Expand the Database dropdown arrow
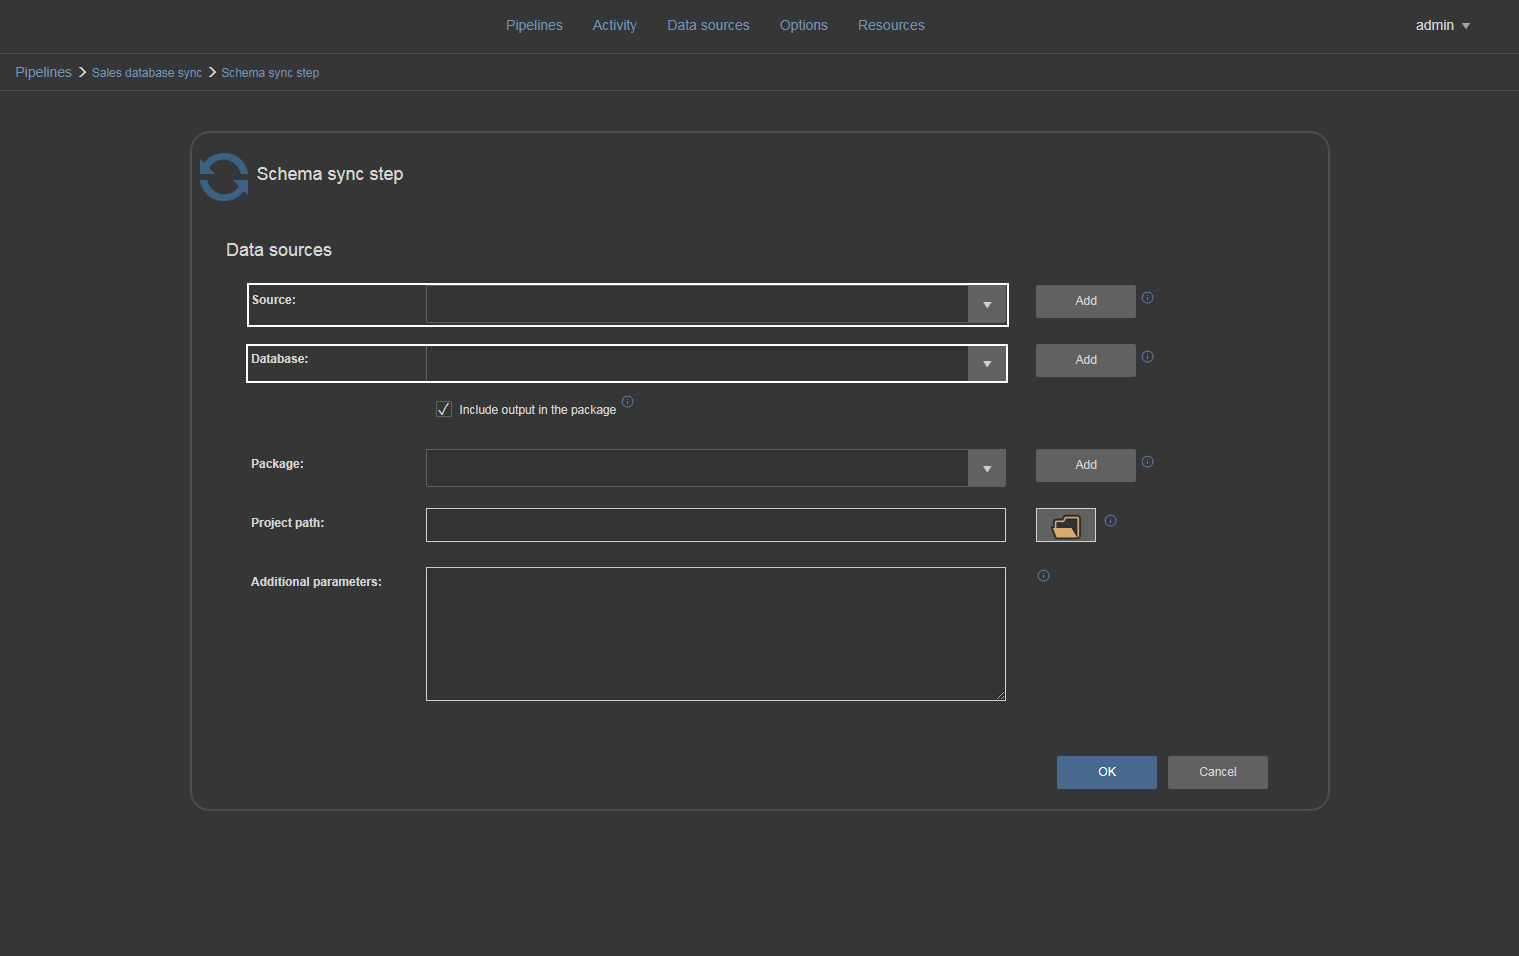The image size is (1519, 956). (987, 364)
